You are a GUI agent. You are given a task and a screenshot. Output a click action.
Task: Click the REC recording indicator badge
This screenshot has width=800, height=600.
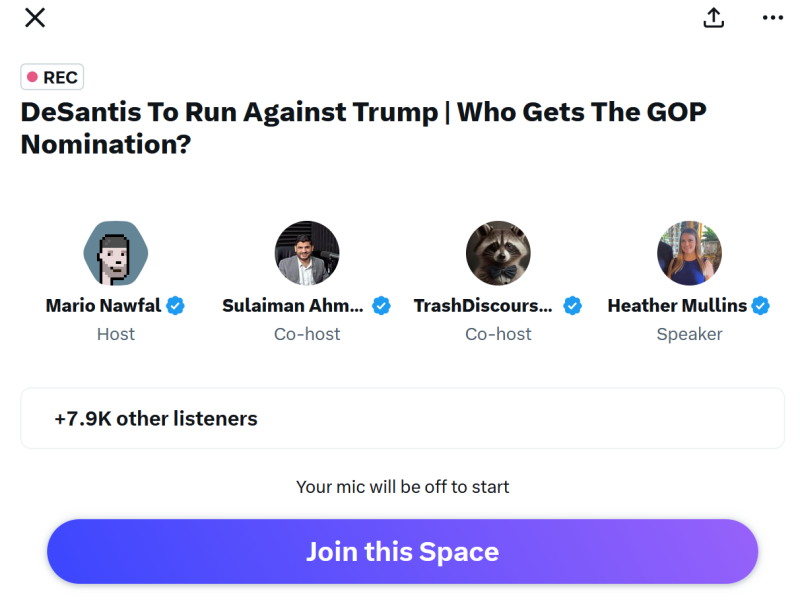(52, 77)
